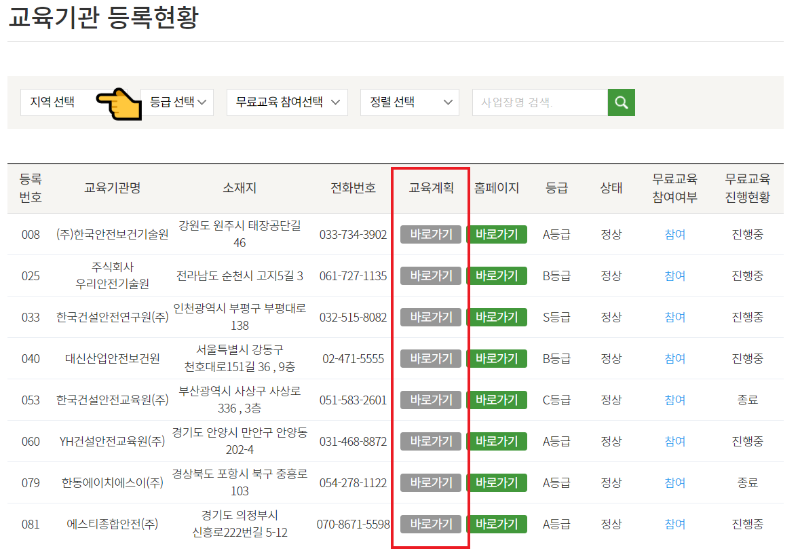
Task: Click 참여 link in row 040
Action: tap(674, 359)
